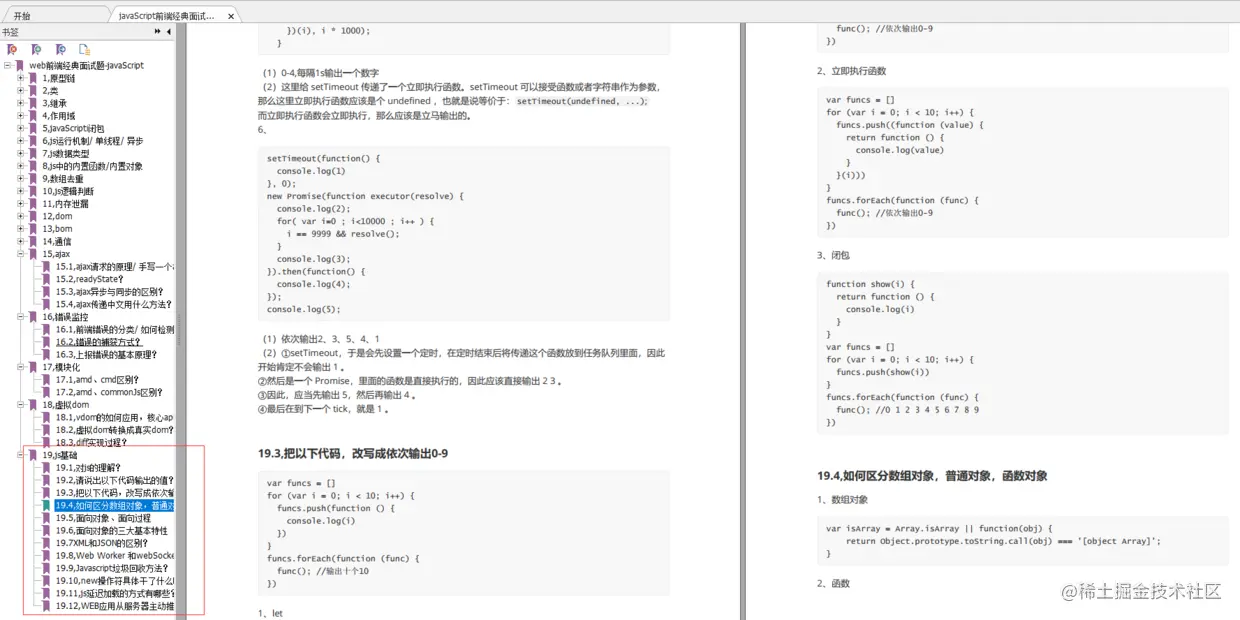Select highlighted bookmark 19.4,如何区分数组对象

point(114,505)
